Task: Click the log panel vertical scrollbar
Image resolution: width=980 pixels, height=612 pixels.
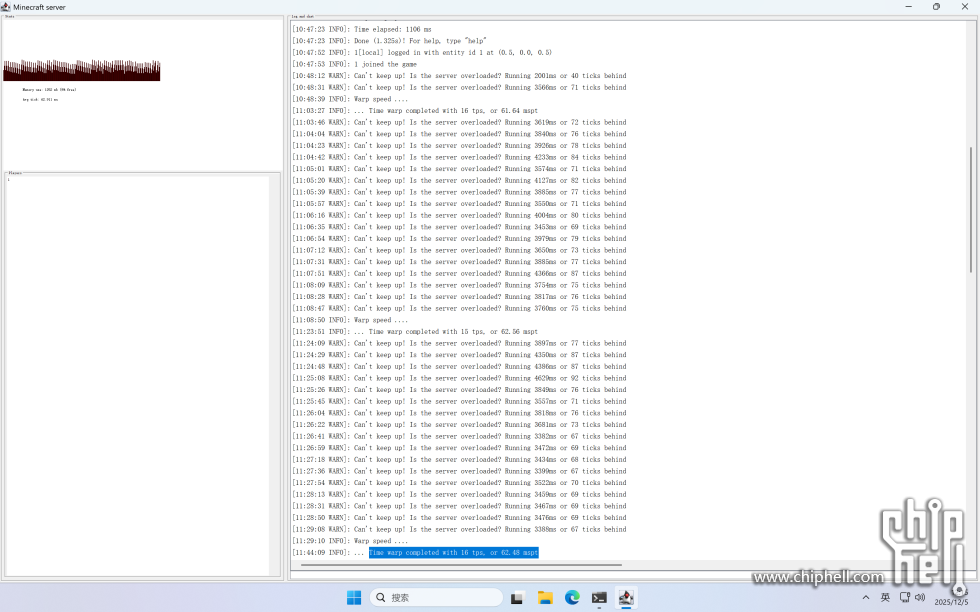Action: (970, 210)
